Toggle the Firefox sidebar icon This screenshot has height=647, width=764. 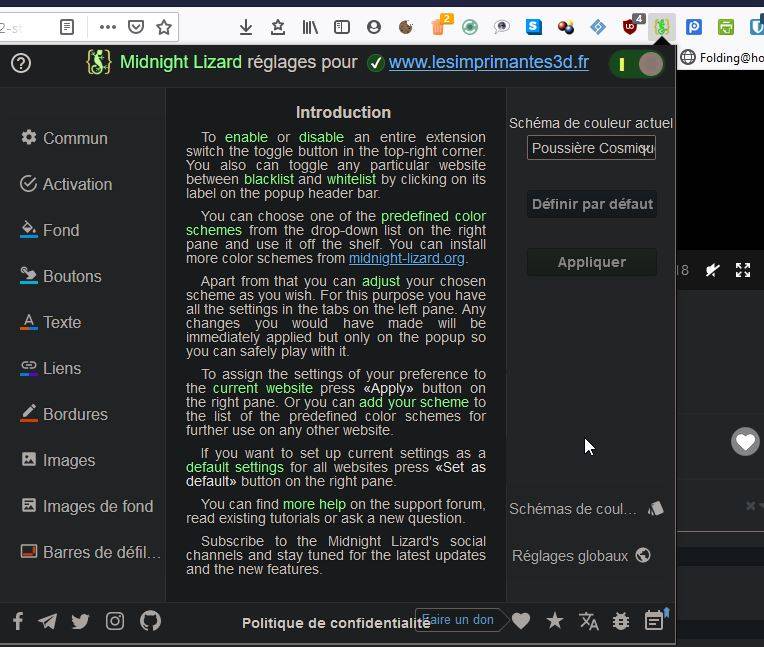[x=342, y=27]
